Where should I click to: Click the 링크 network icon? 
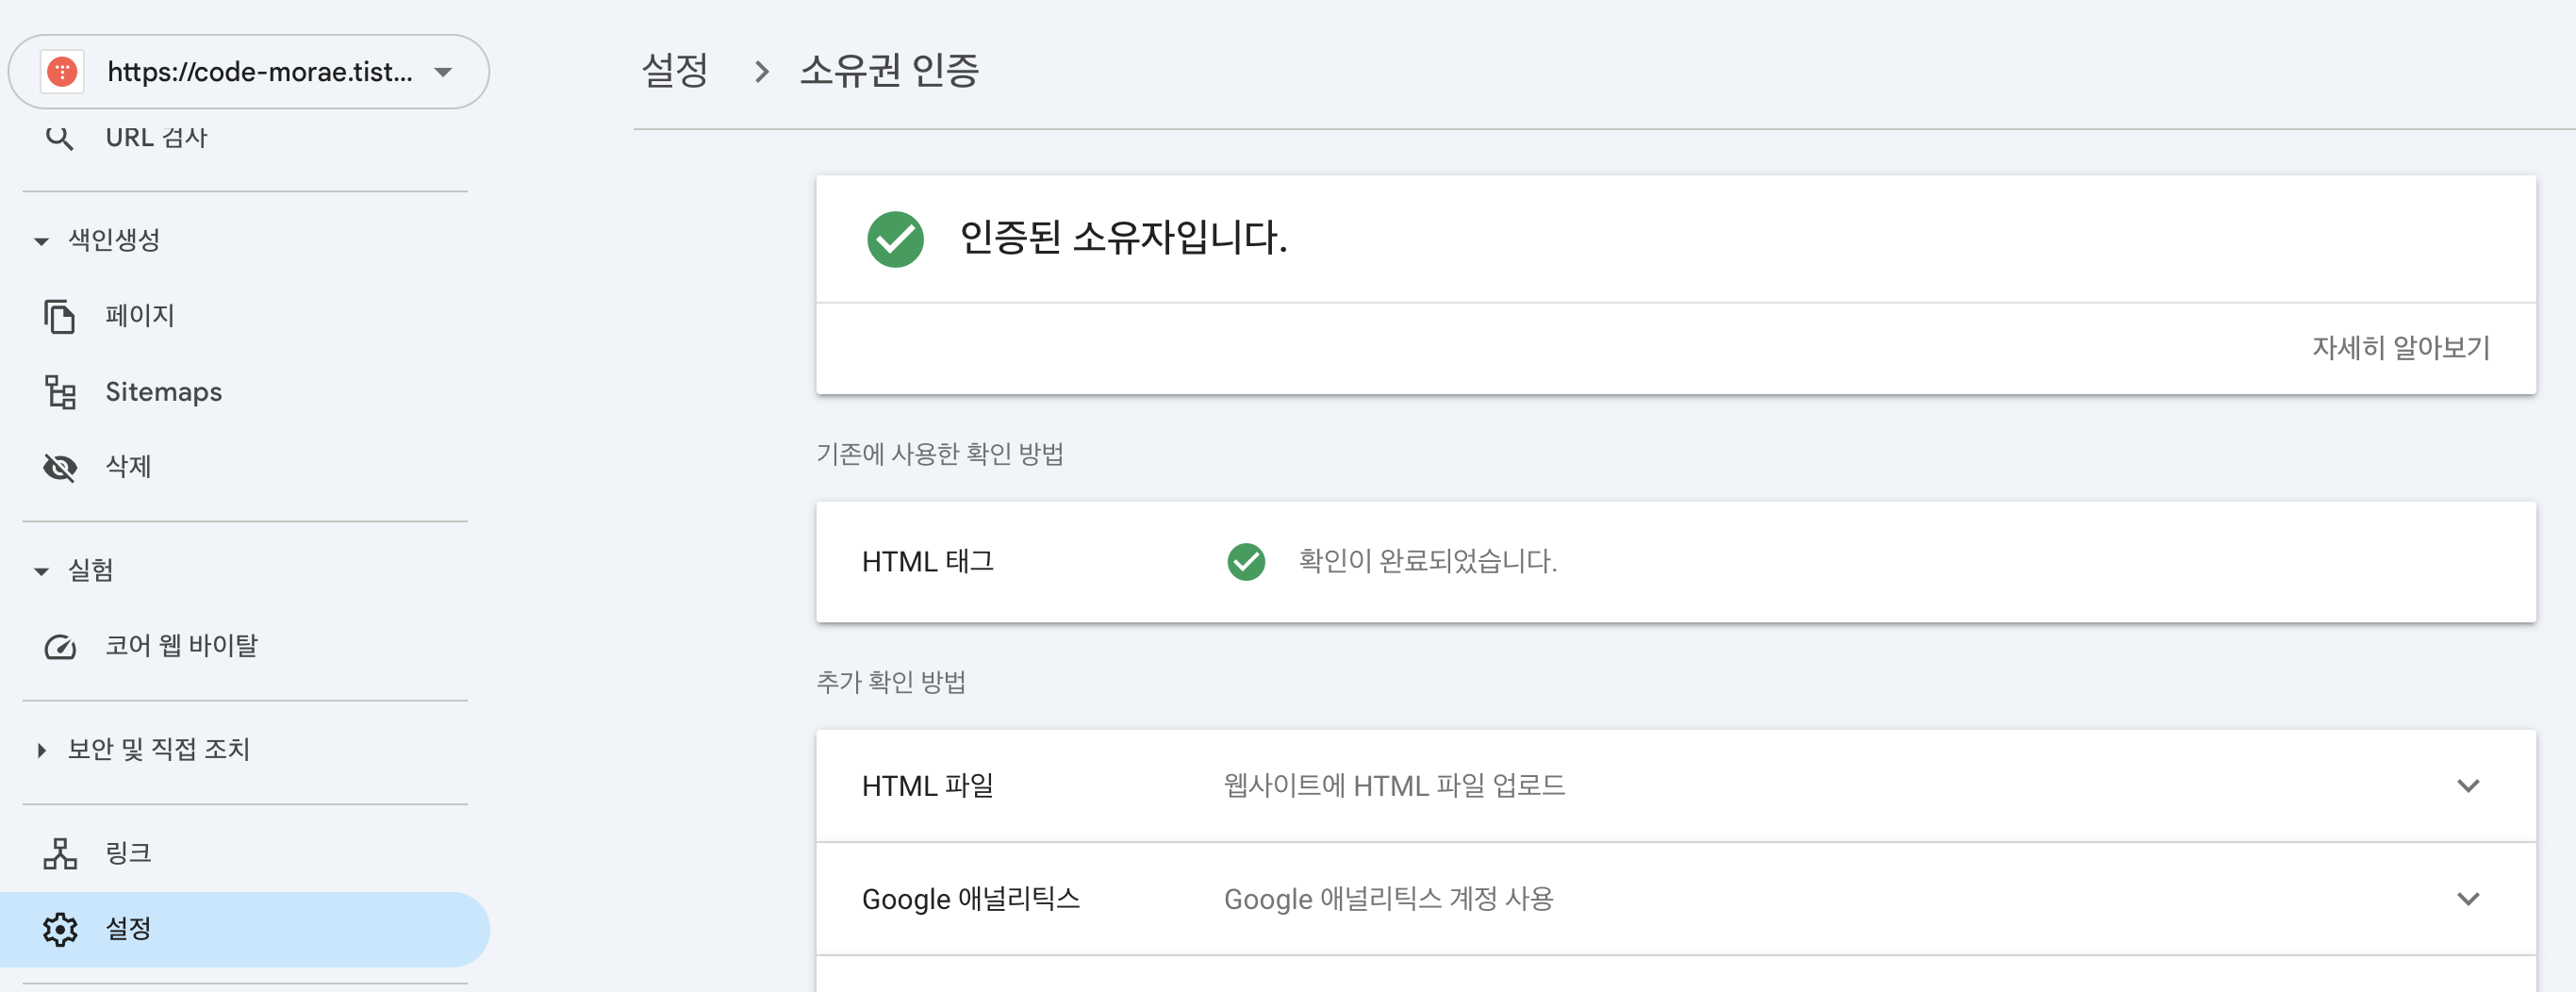(60, 853)
